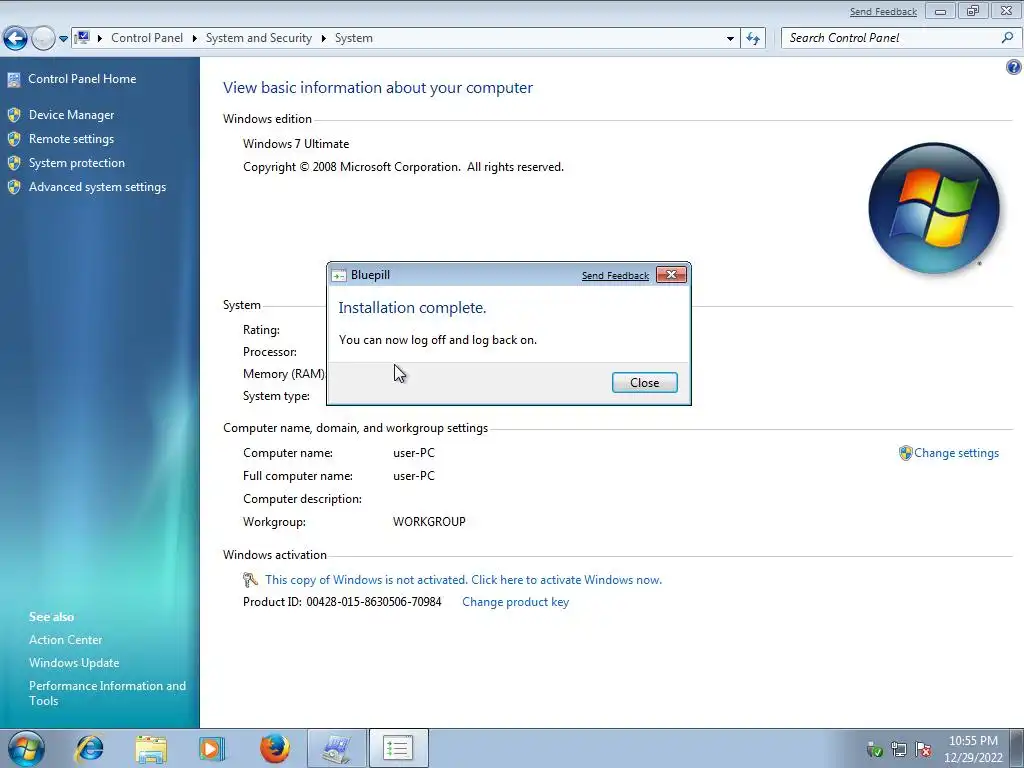Expand the chevron after System and Security
This screenshot has width=1024, height=768.
click(323, 38)
